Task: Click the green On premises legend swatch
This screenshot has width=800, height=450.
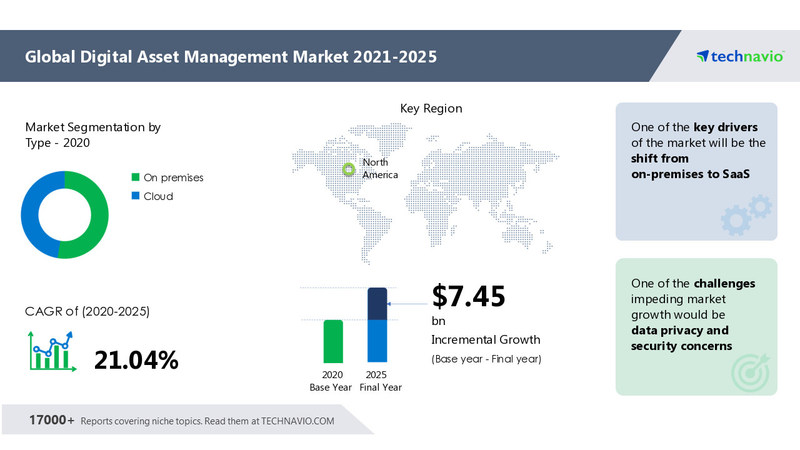Action: click(x=134, y=178)
